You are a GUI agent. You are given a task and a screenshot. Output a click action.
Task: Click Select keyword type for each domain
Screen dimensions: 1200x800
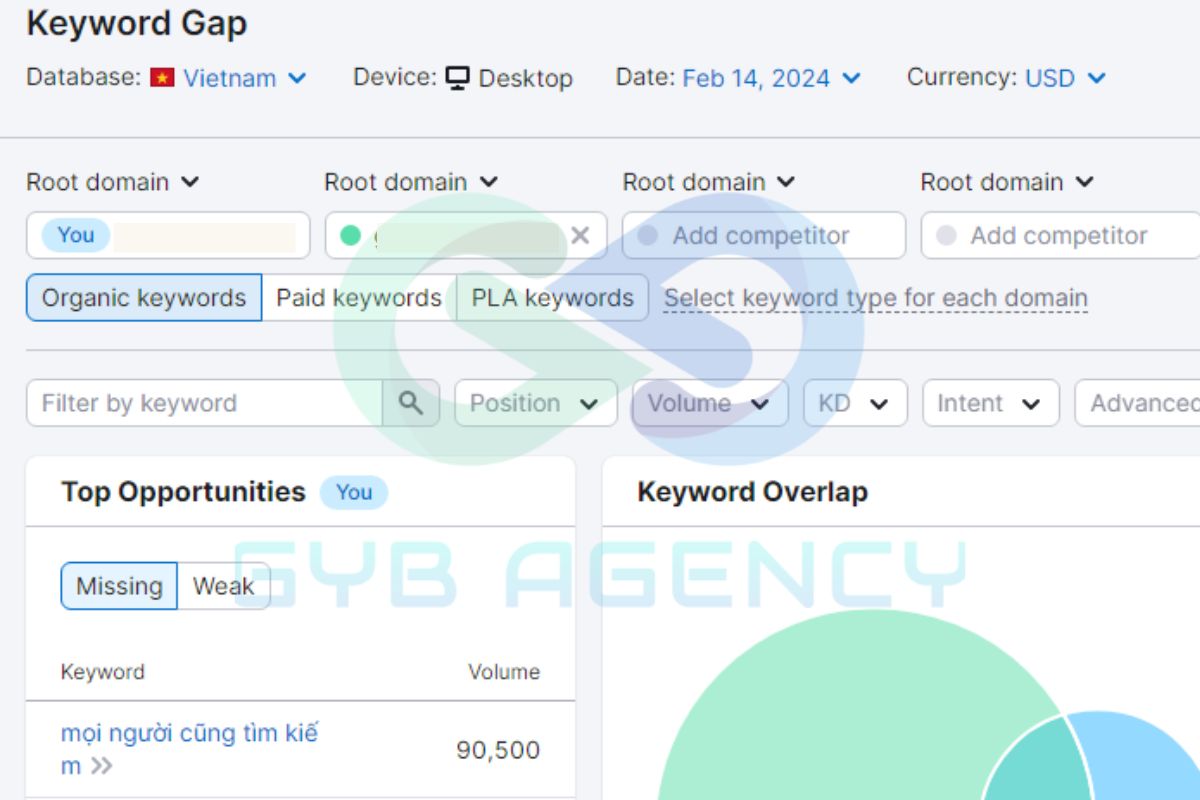coord(876,298)
